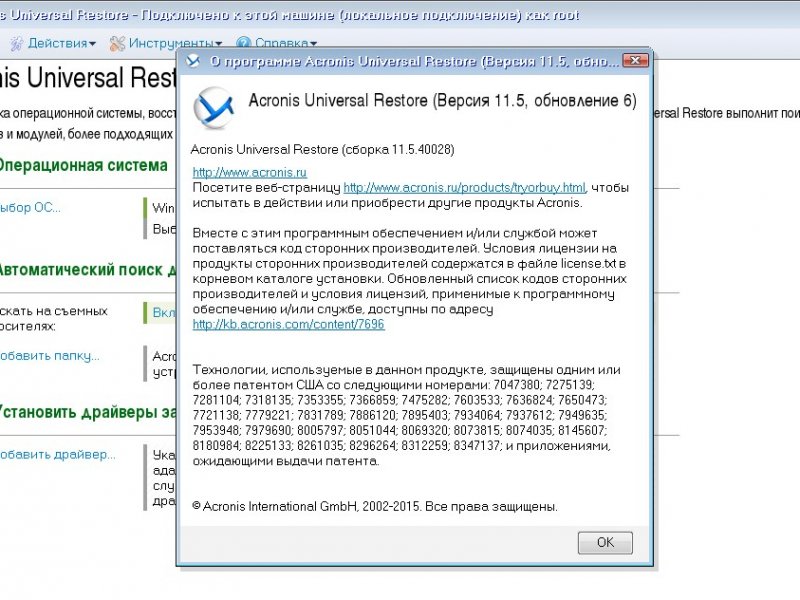This screenshot has width=800, height=600.
Task: Open the Инструменты menu
Action: point(165,43)
